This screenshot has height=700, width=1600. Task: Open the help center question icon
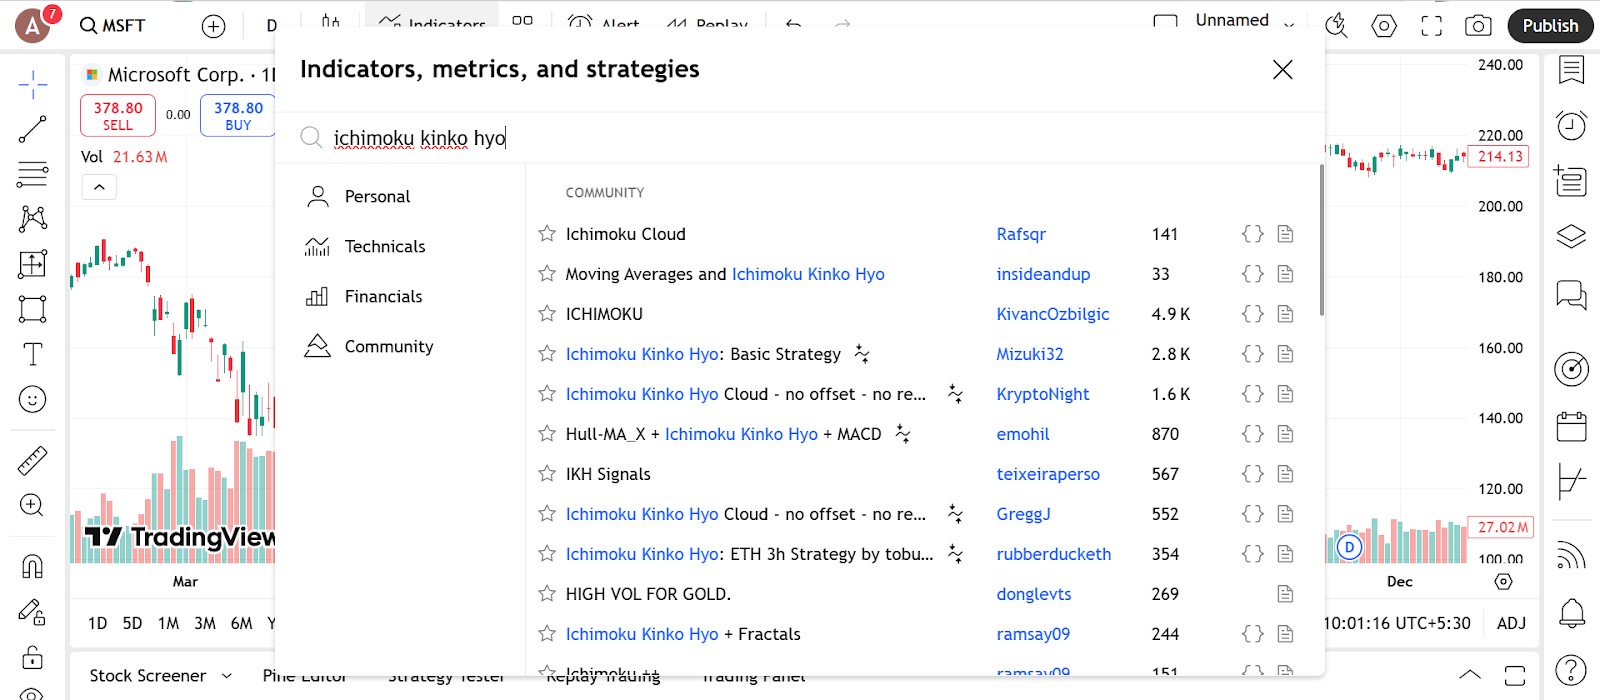[x=1572, y=670]
